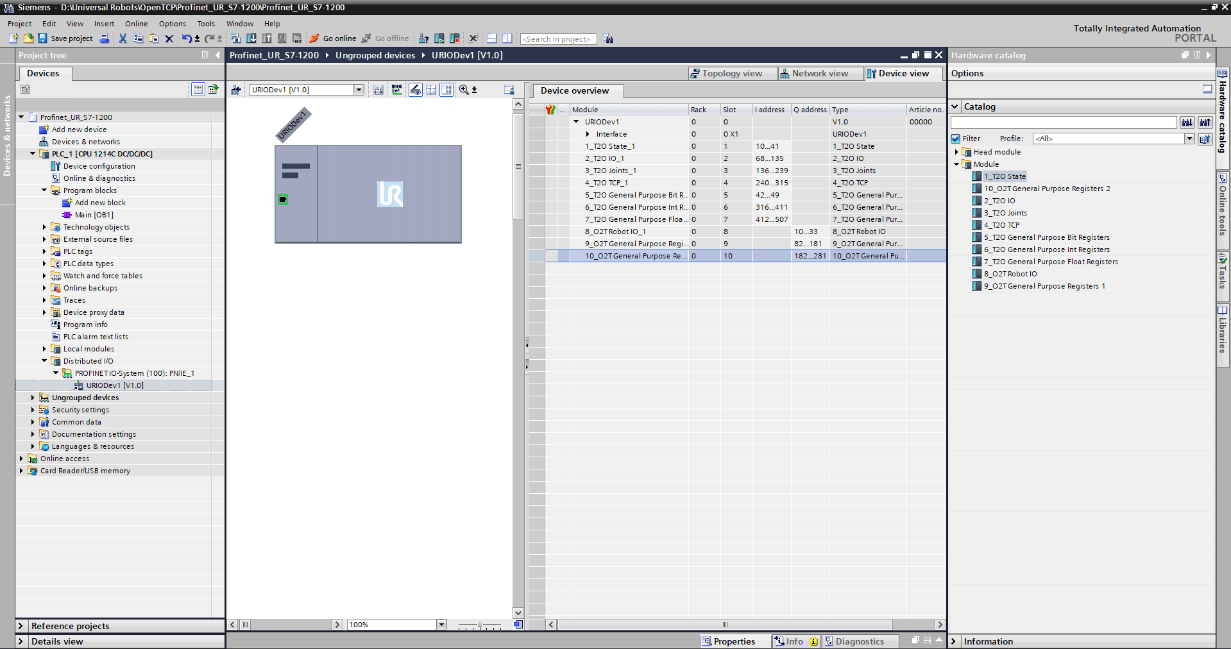Viewport: 1231px width, 649px height.
Task: Click the Print icon in the toolbar
Action: (x=104, y=38)
